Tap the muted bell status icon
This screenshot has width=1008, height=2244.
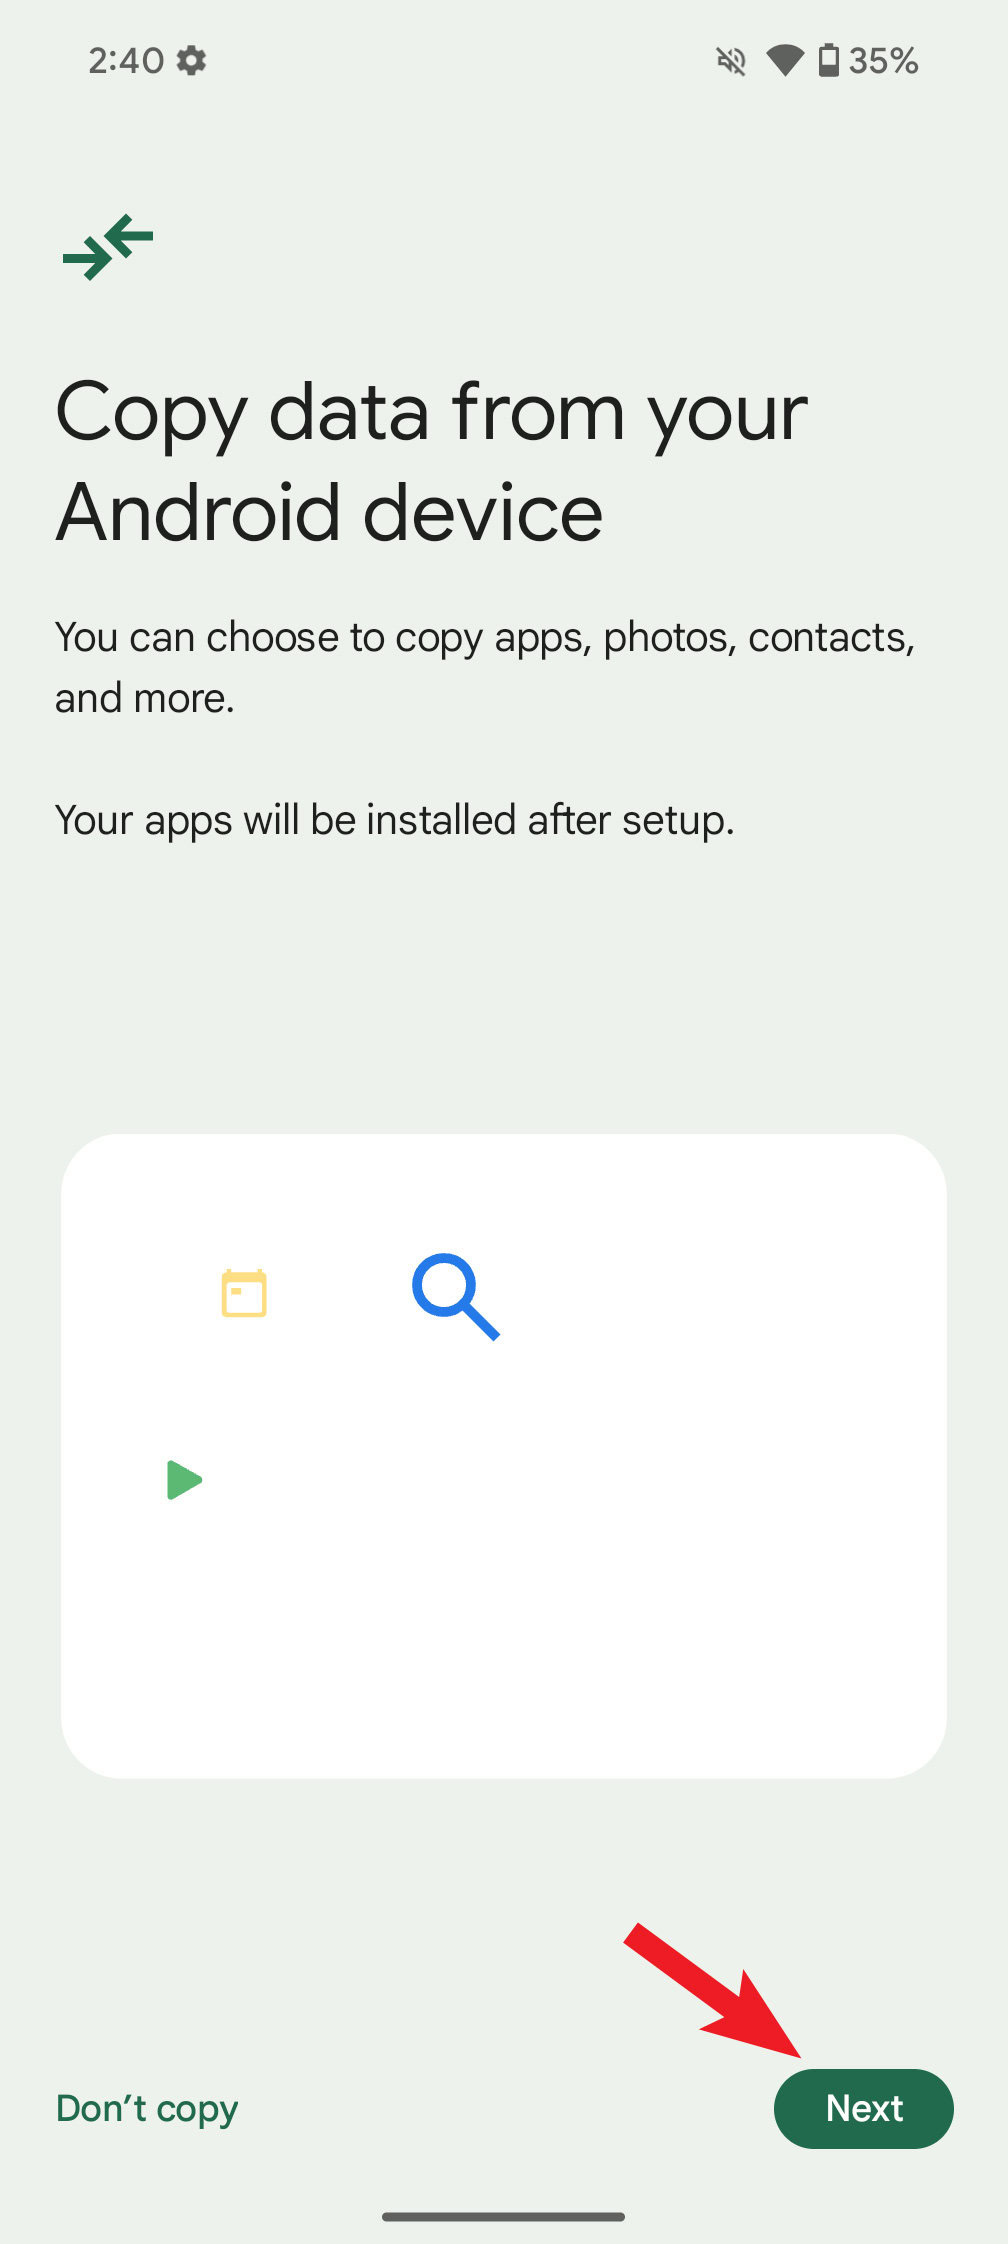(x=731, y=62)
